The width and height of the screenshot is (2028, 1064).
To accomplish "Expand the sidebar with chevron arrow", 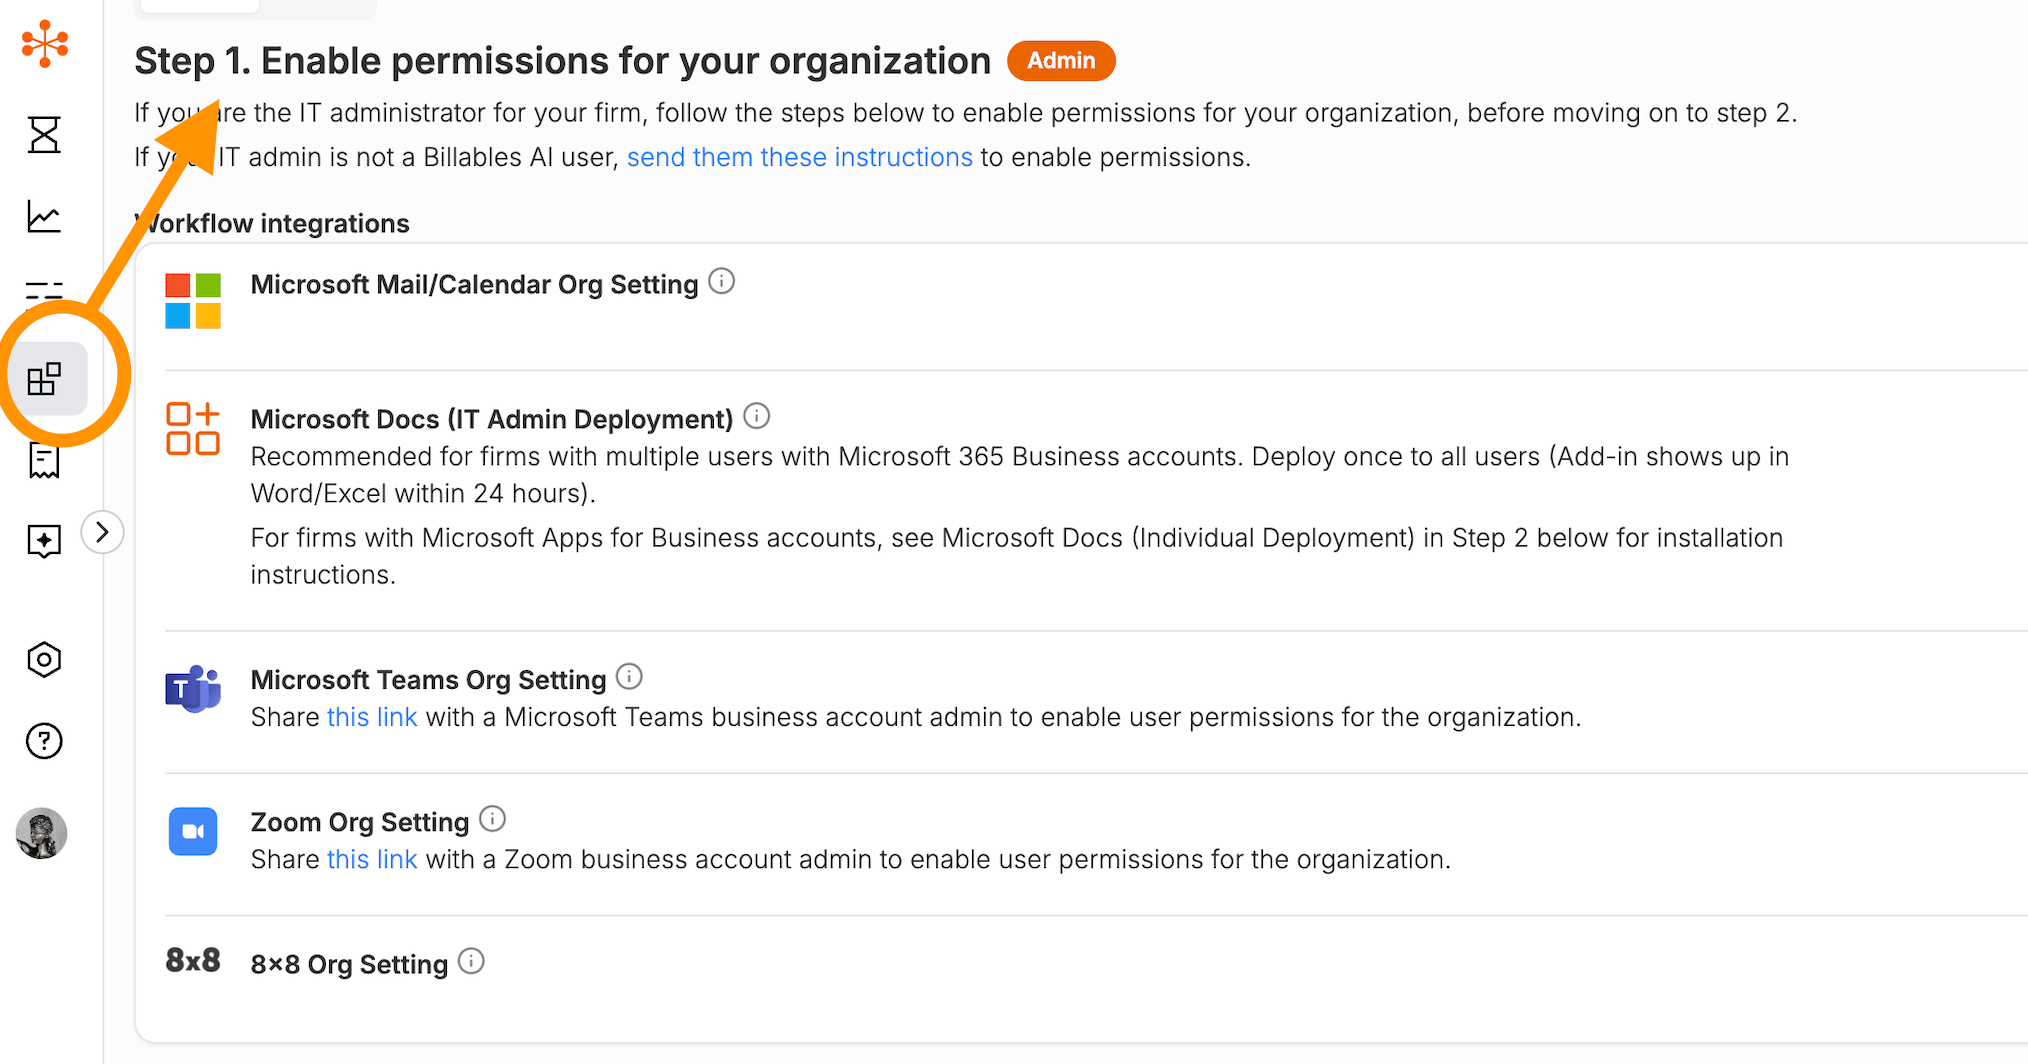I will 102,532.
